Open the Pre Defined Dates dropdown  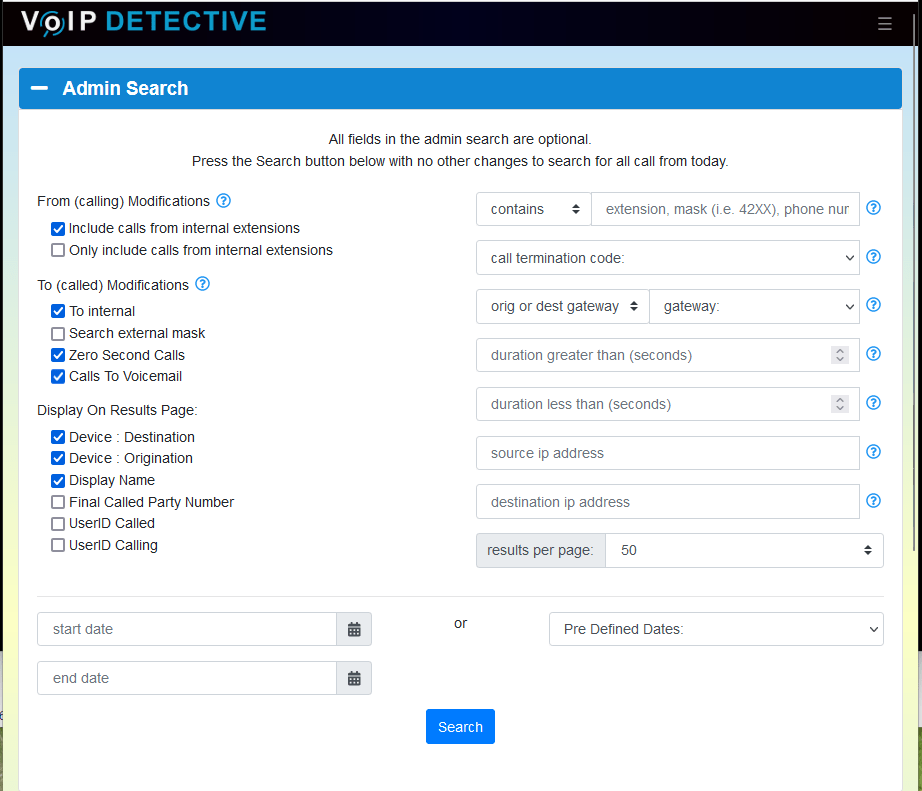[716, 629]
